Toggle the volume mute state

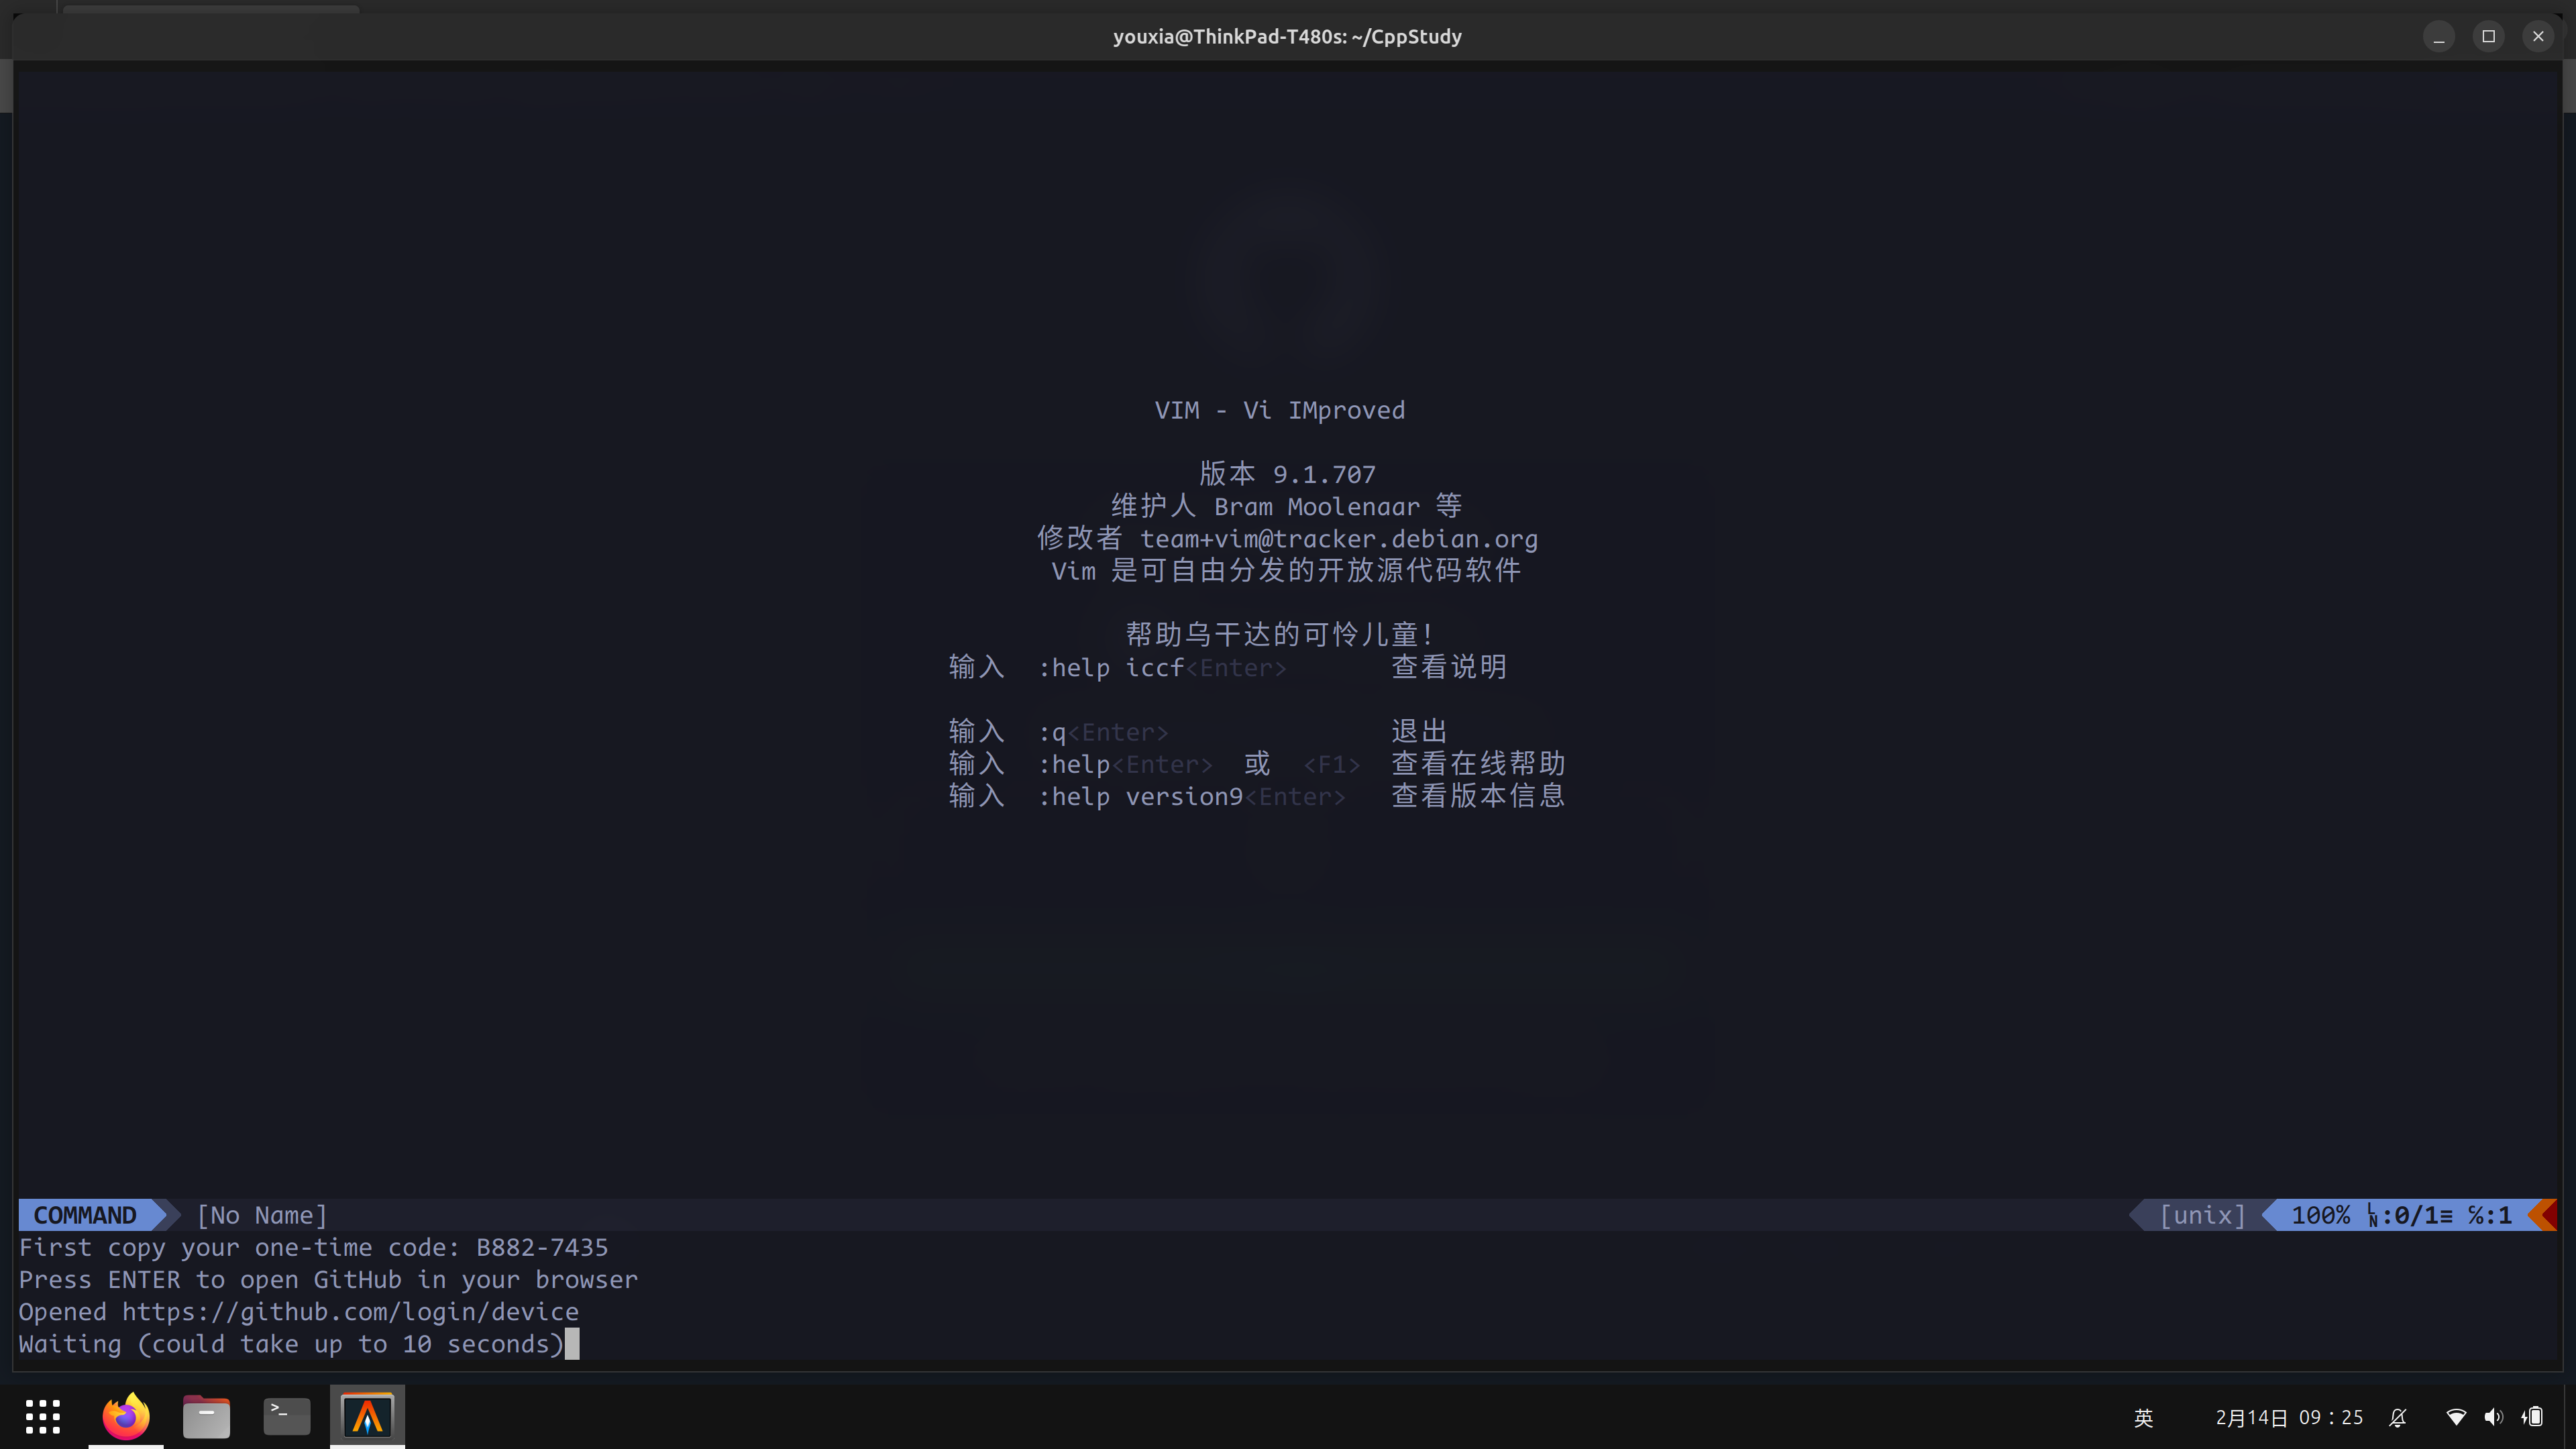click(x=2495, y=1417)
